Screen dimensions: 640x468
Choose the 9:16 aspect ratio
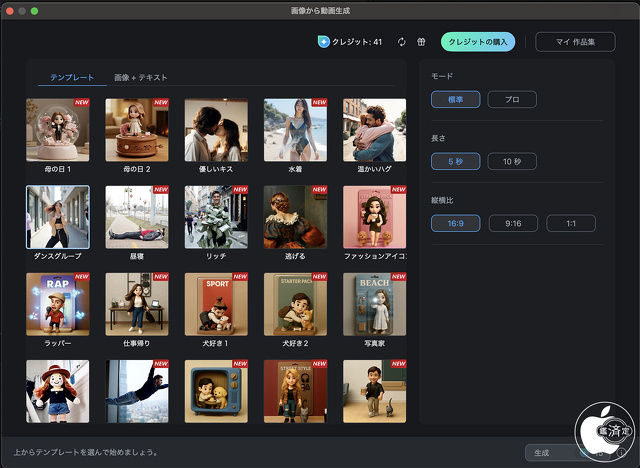click(512, 223)
